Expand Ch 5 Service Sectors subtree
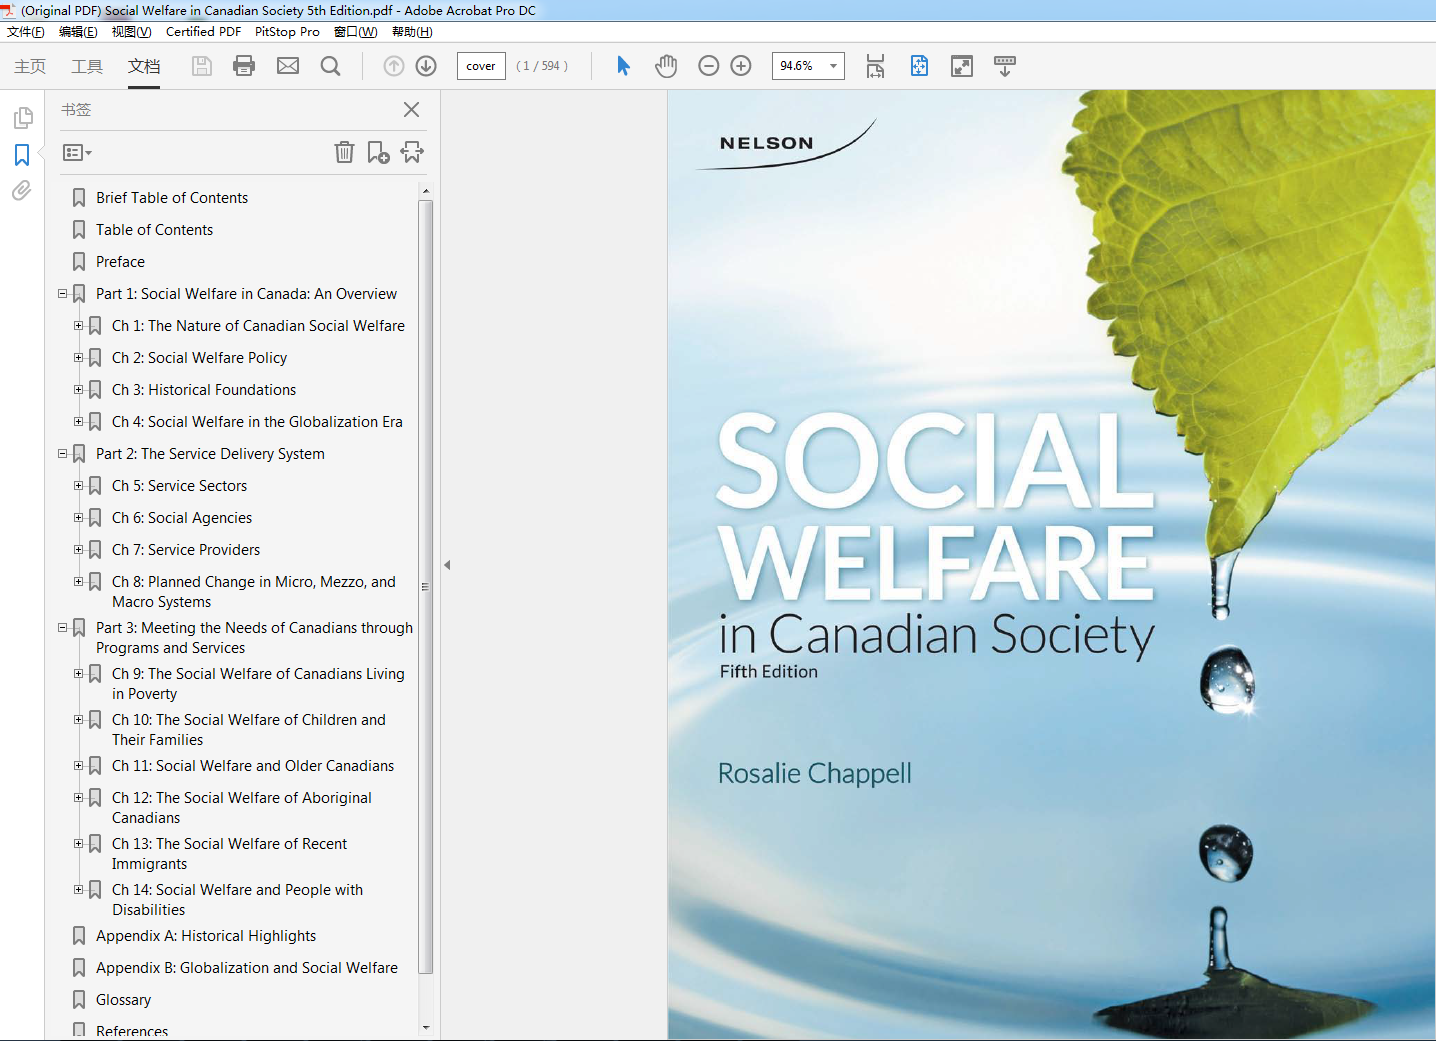The height and width of the screenshot is (1041, 1436). point(78,486)
